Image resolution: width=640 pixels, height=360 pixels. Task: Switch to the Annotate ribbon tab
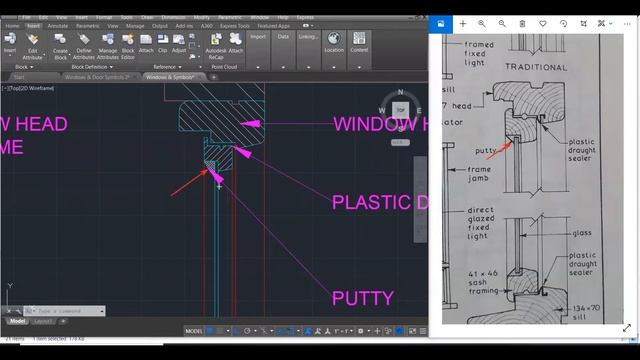pos(58,26)
